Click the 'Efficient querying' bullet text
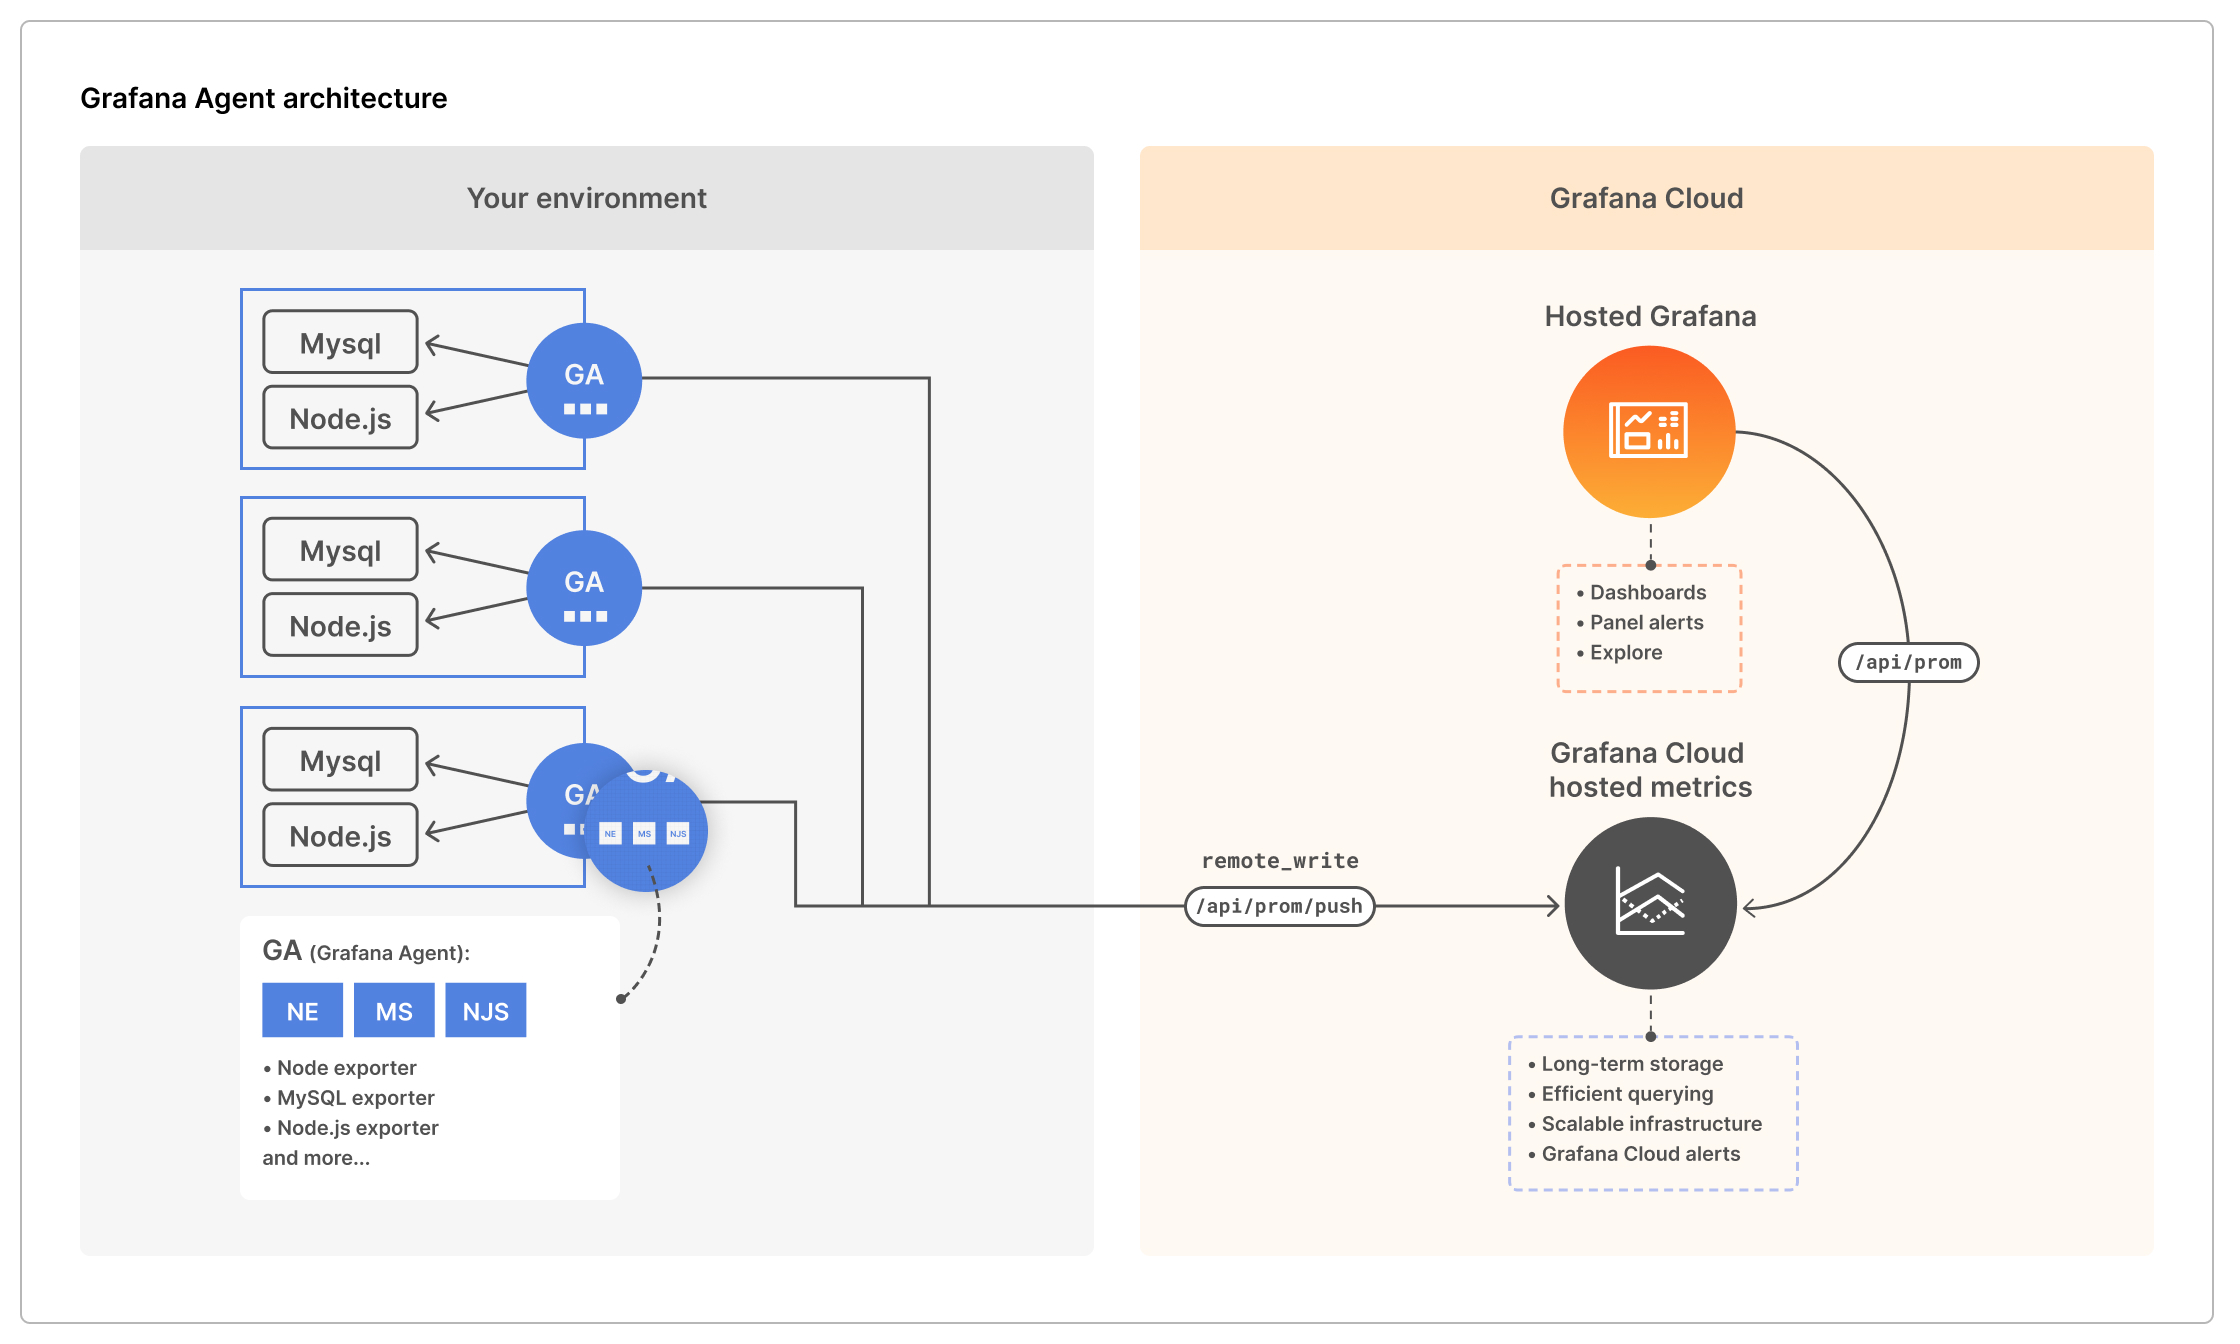This screenshot has height=1344, width=2240. point(1627,1094)
